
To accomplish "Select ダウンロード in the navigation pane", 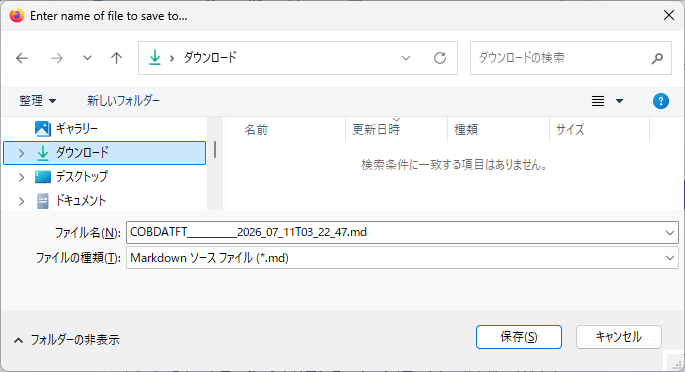I will pos(104,153).
